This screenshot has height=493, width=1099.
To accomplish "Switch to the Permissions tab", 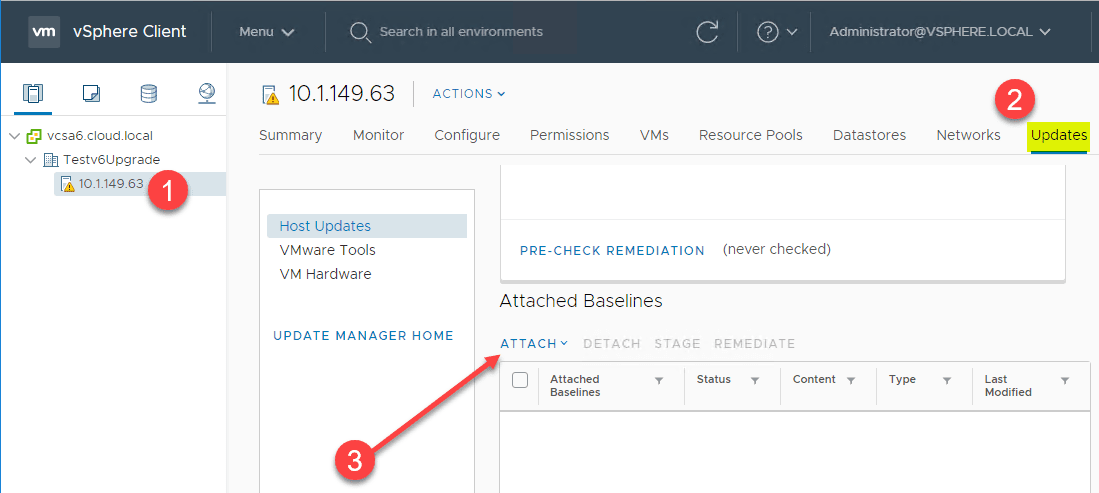I will click(570, 135).
